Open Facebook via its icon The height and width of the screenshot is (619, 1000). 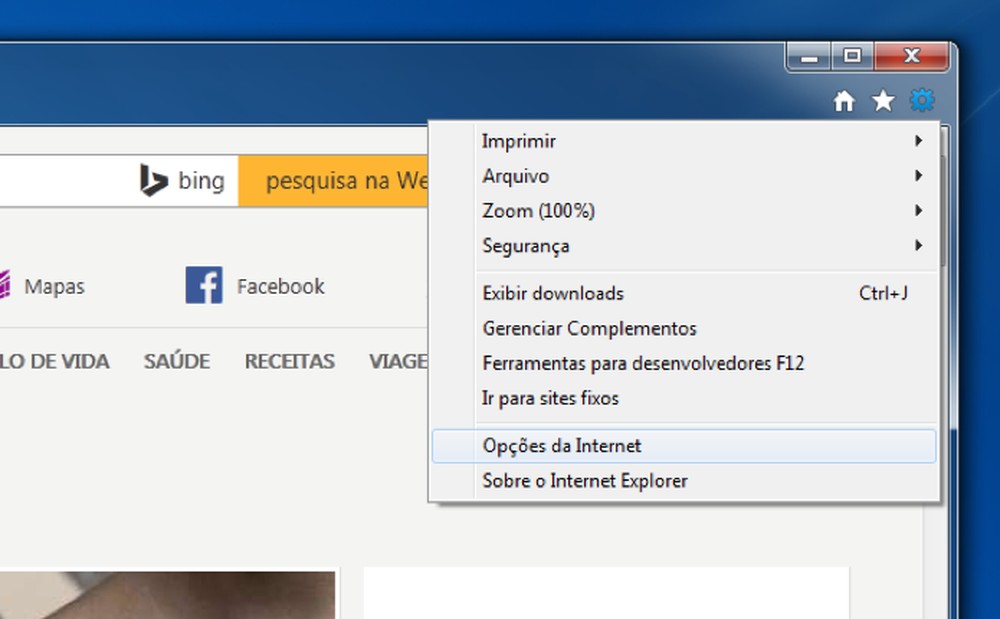coord(204,286)
